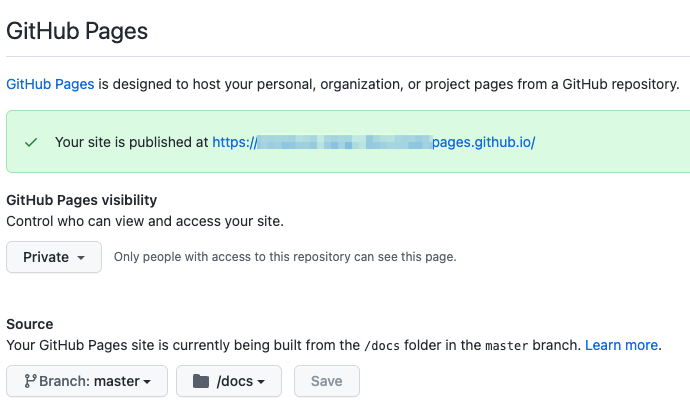Click the monospace master branch text

point(506,346)
